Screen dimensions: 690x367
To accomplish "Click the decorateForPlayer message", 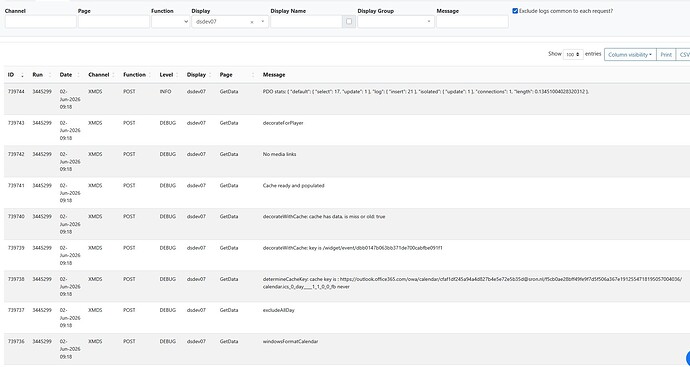I will click(283, 123).
